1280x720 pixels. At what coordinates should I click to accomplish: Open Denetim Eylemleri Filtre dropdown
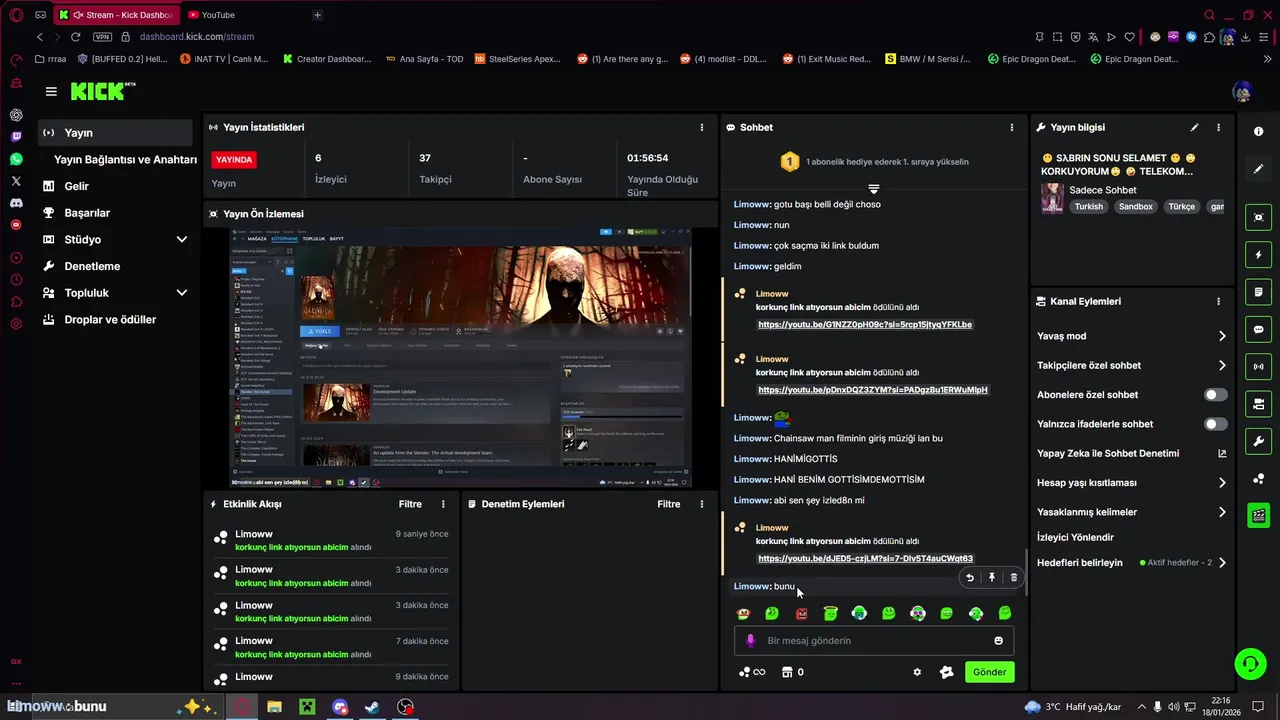point(669,504)
